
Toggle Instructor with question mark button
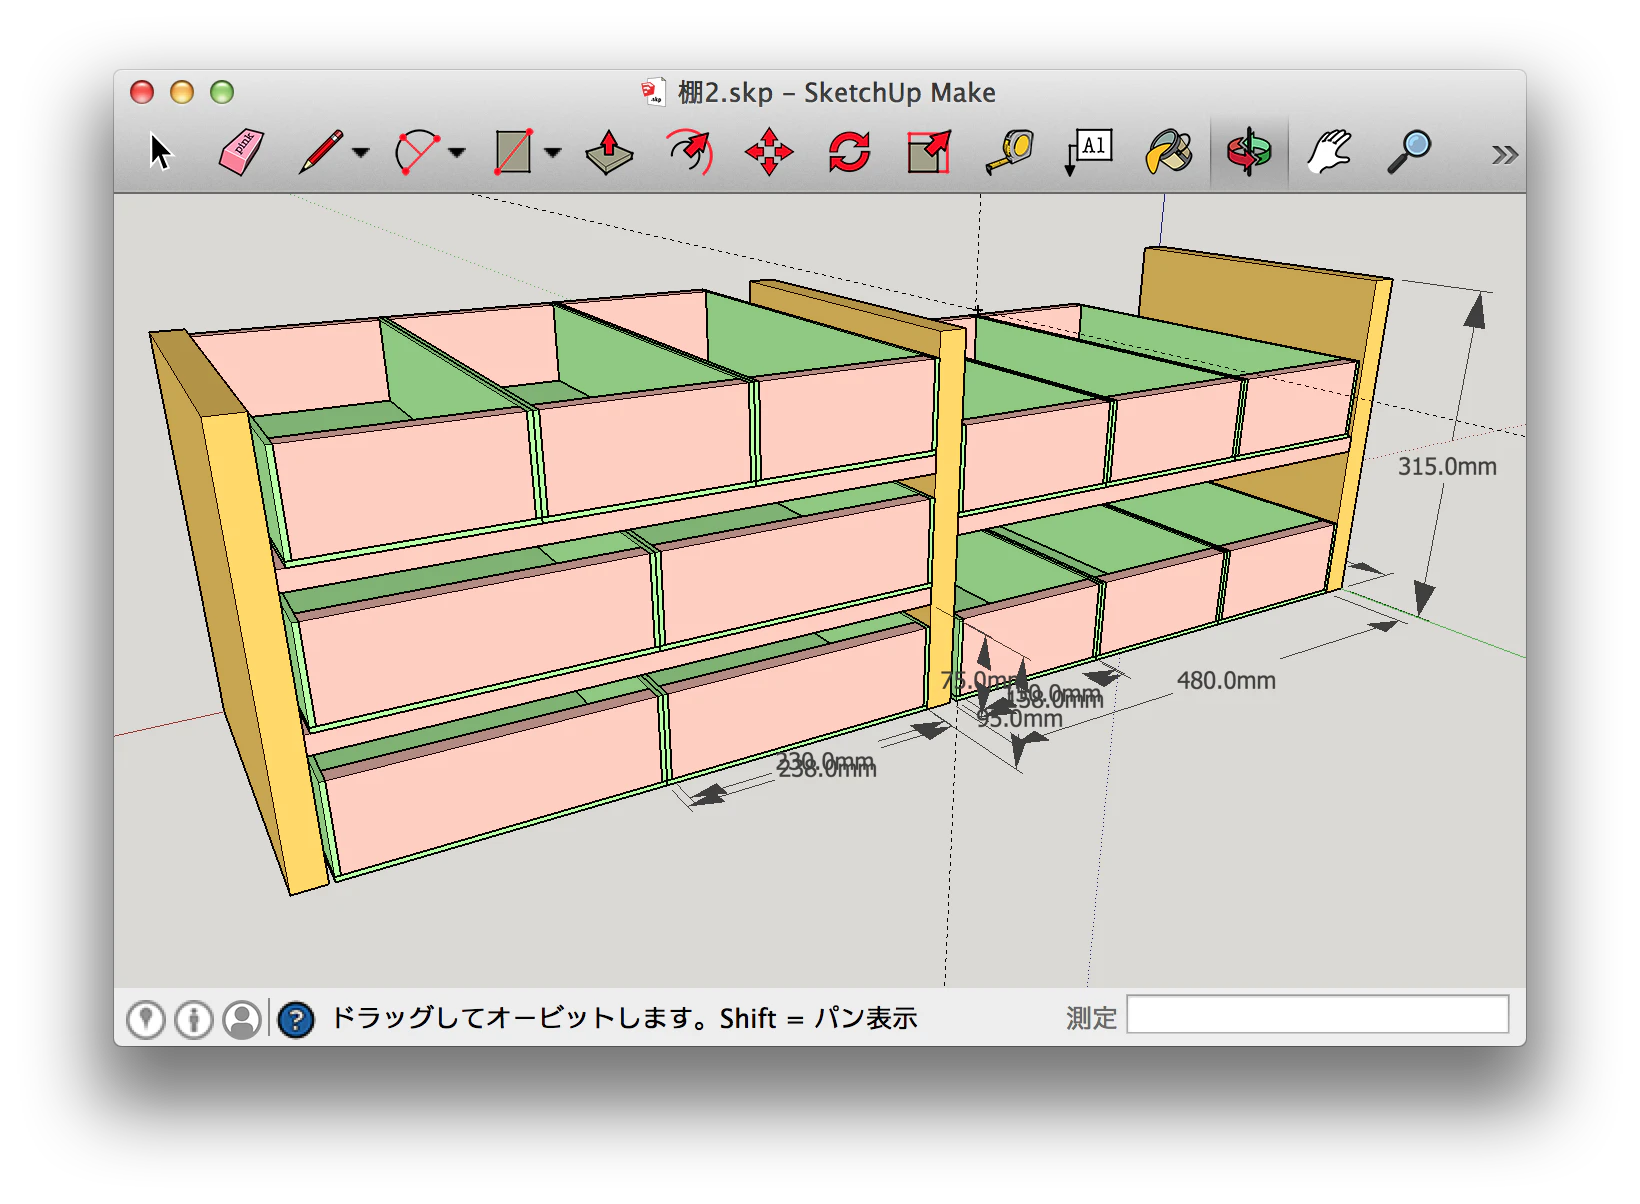[296, 1019]
